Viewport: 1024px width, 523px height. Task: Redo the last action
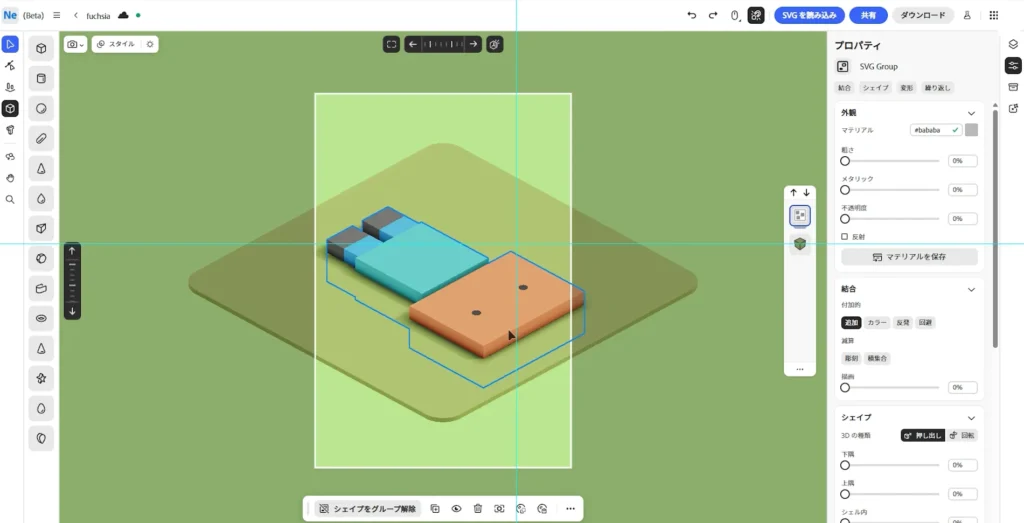pos(713,15)
